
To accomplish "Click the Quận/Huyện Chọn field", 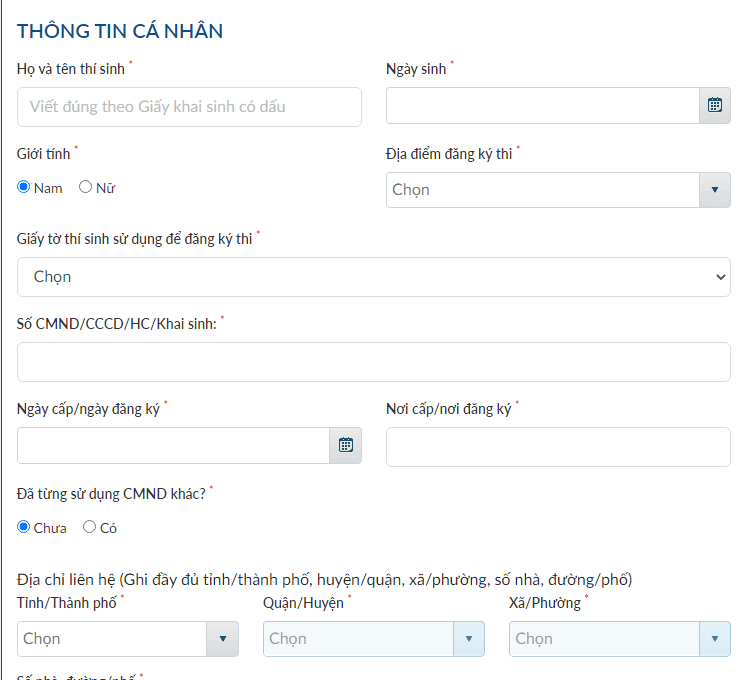I will (x=358, y=639).
